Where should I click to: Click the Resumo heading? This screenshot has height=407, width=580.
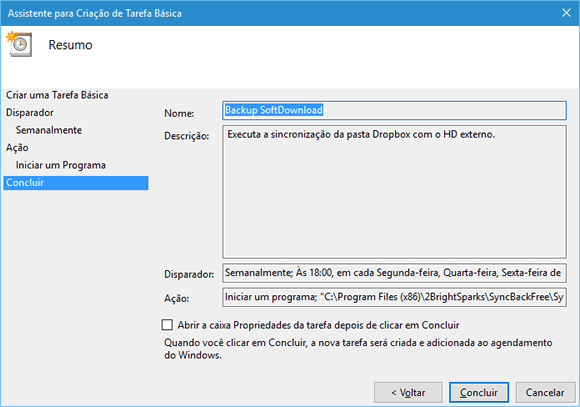[70, 45]
